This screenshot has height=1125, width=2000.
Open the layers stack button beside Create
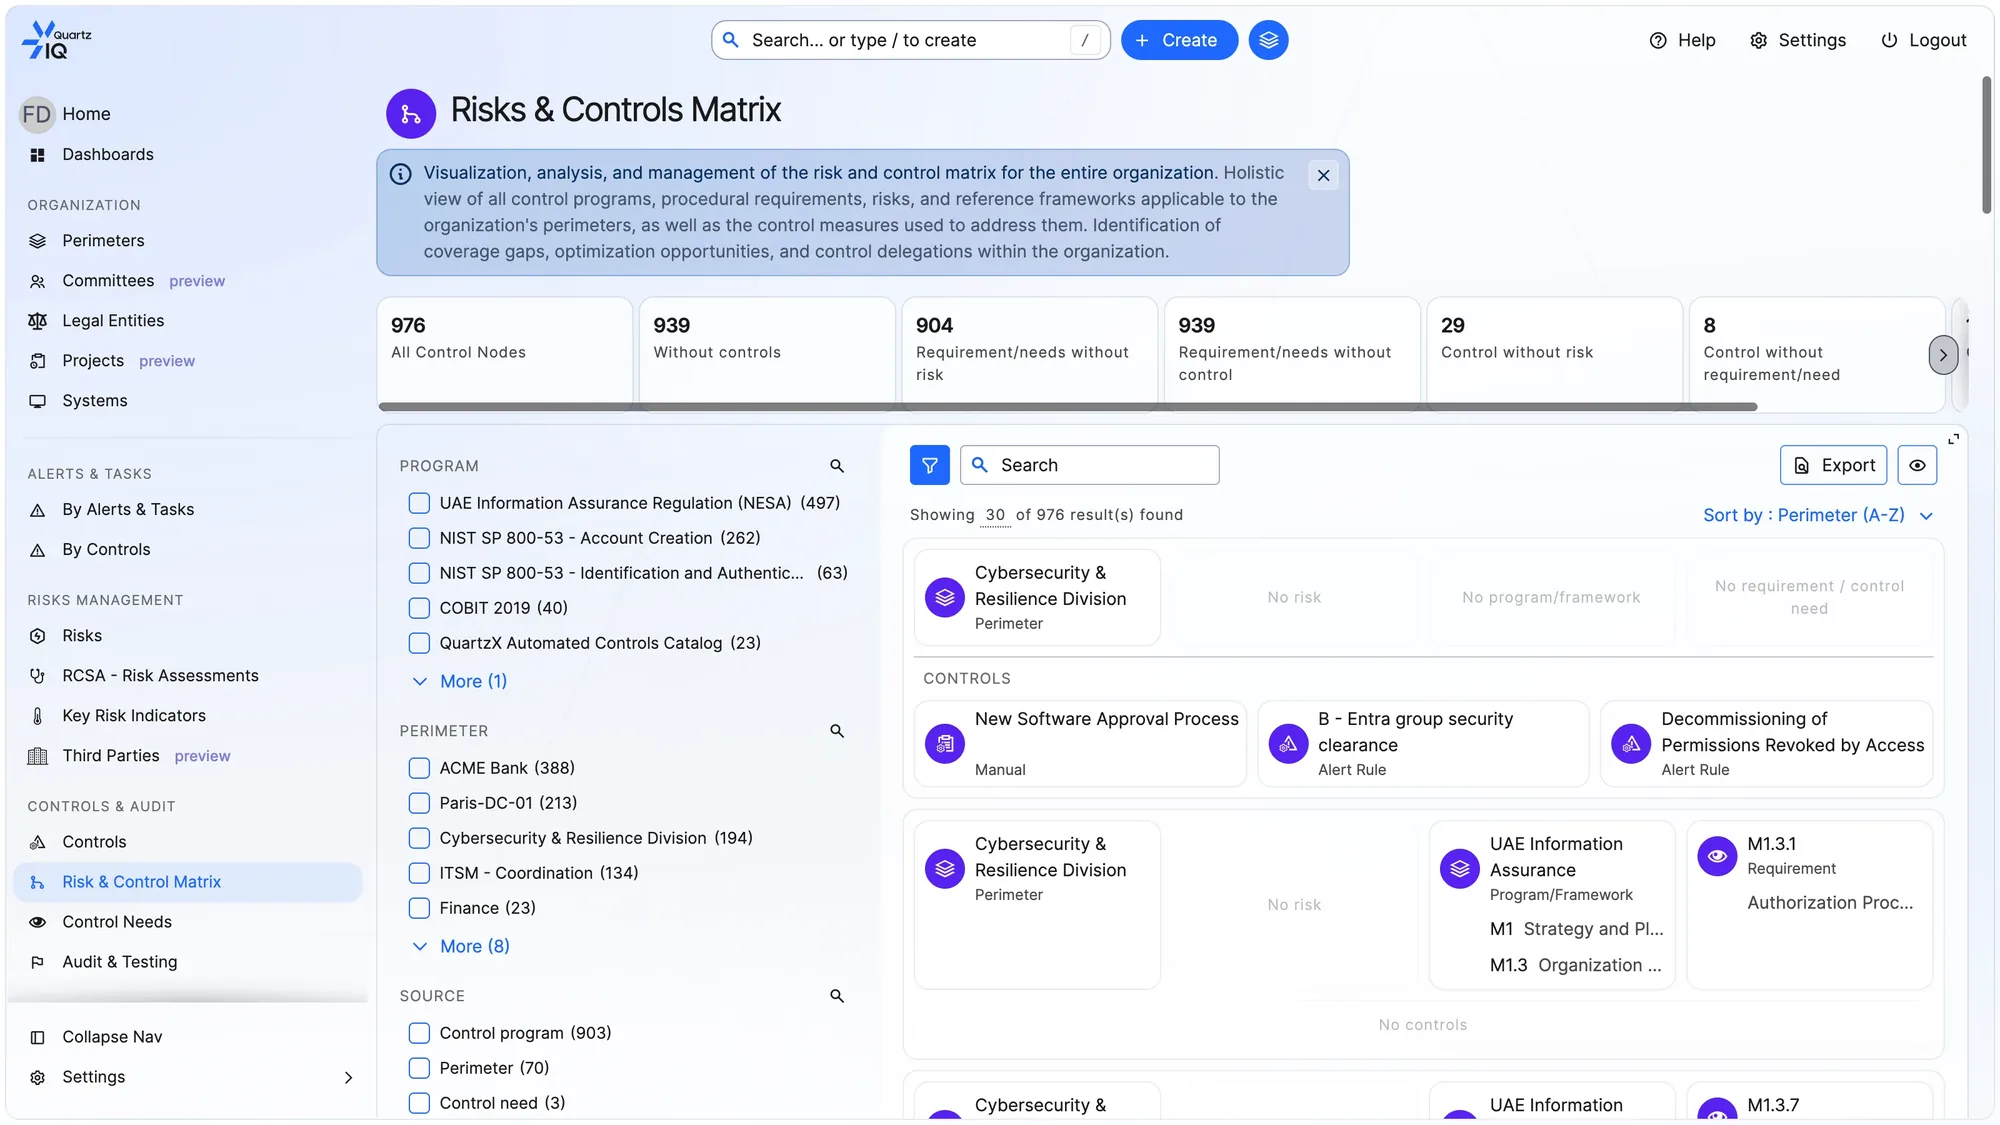coord(1268,40)
